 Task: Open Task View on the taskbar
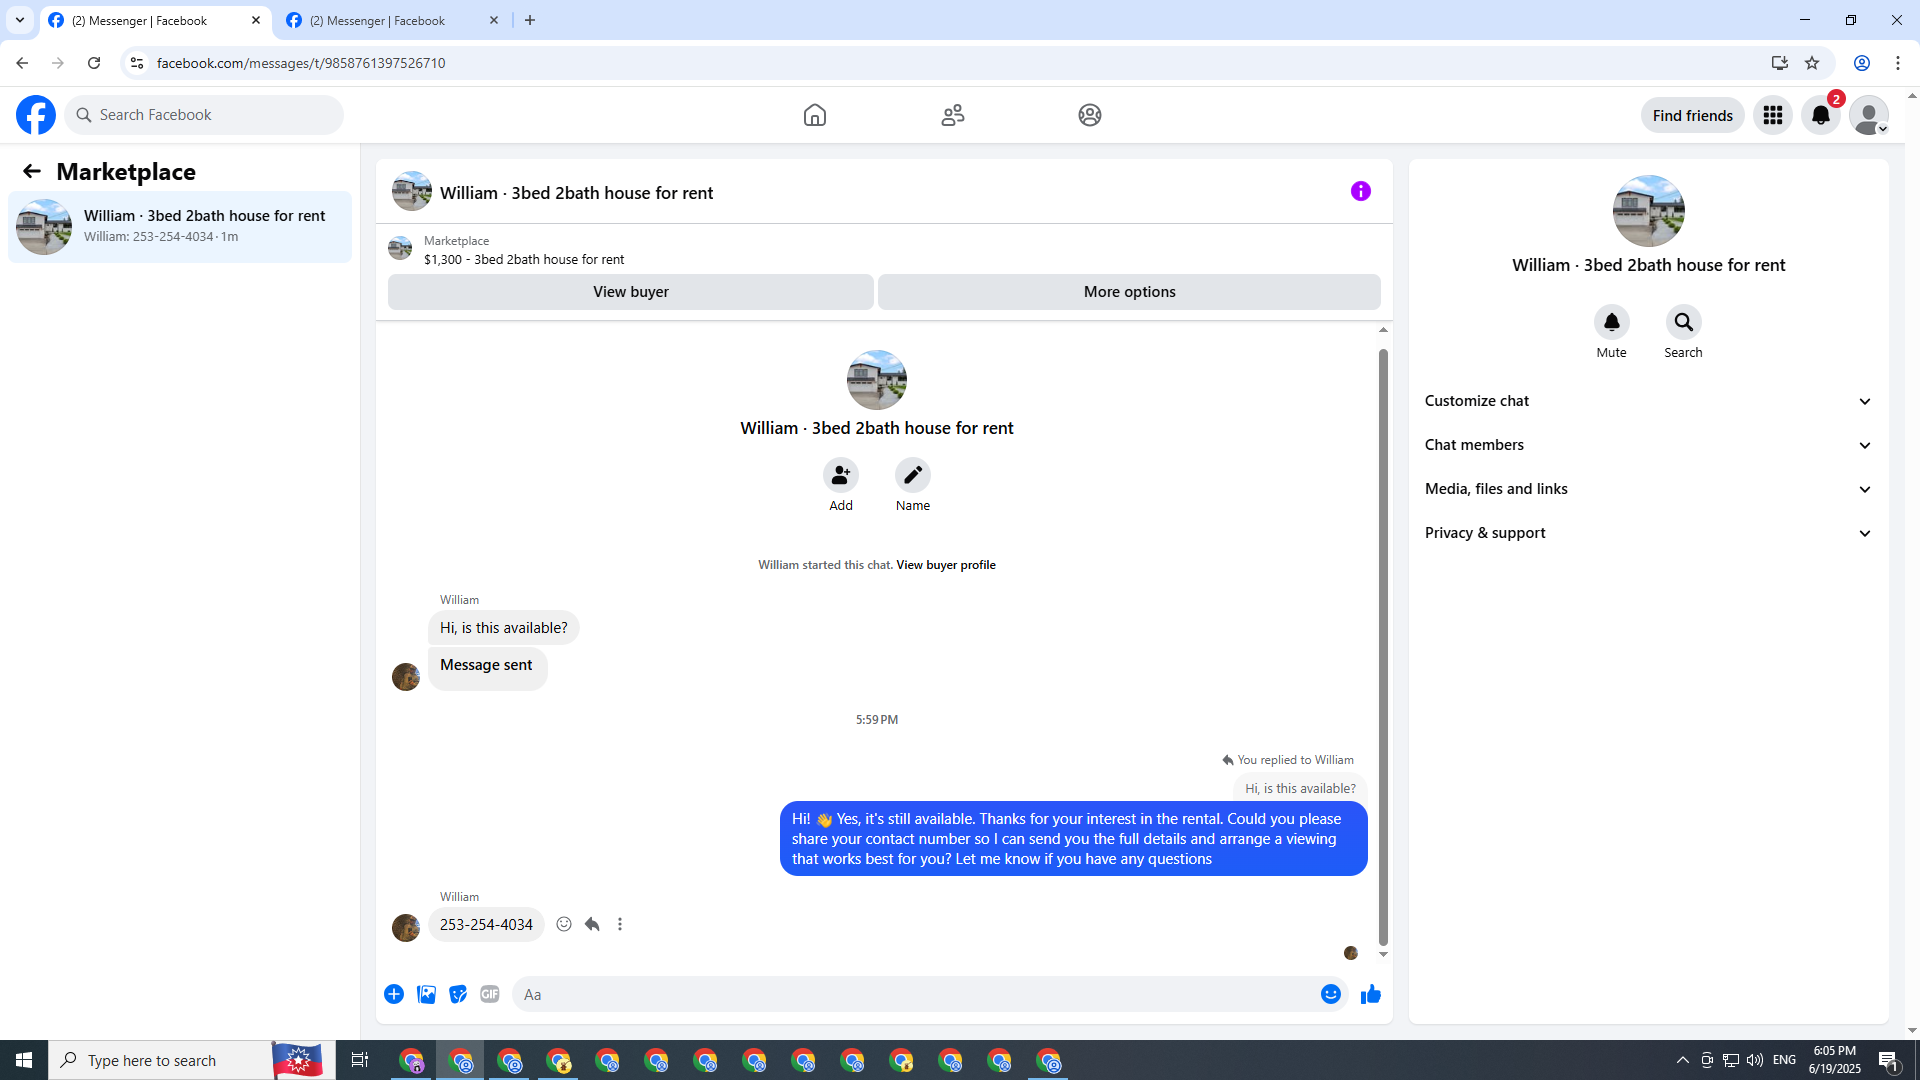click(x=360, y=1060)
